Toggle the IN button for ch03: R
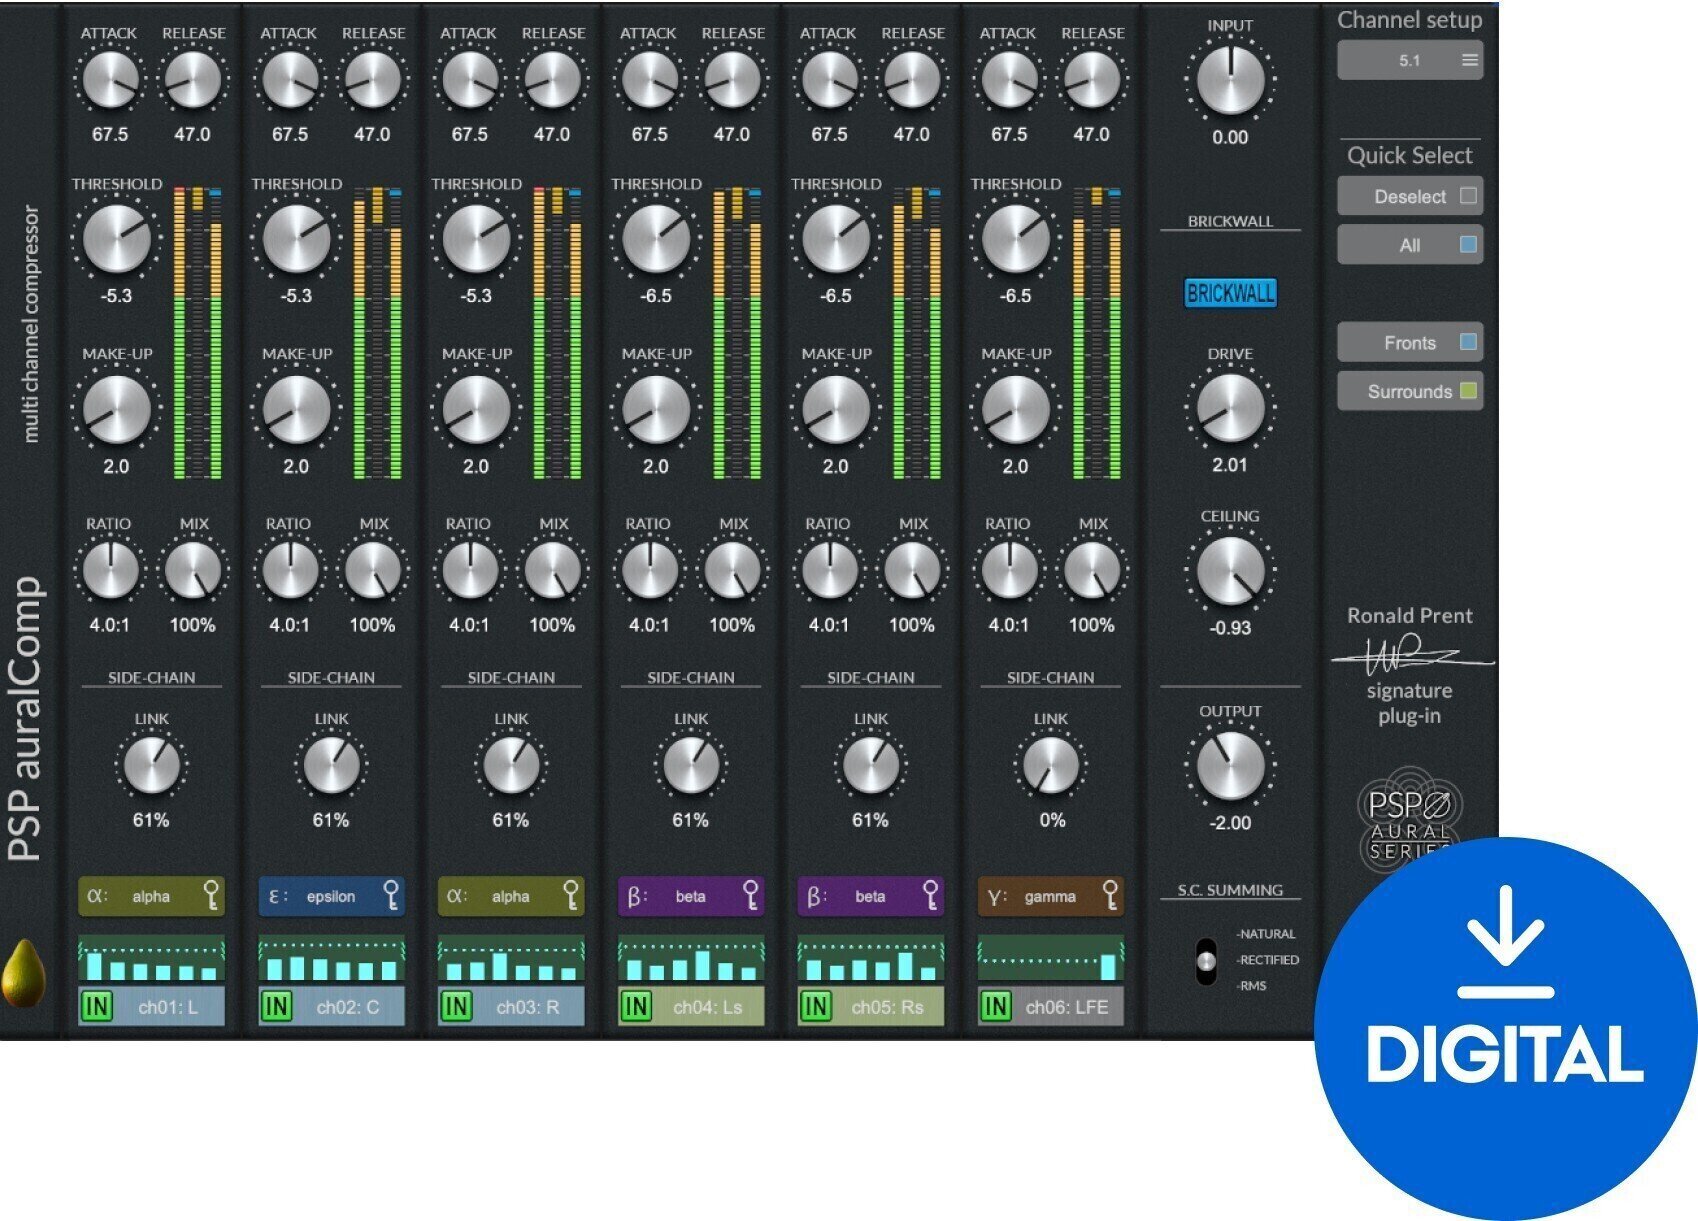This screenshot has width=1698, height=1221. [x=456, y=1006]
